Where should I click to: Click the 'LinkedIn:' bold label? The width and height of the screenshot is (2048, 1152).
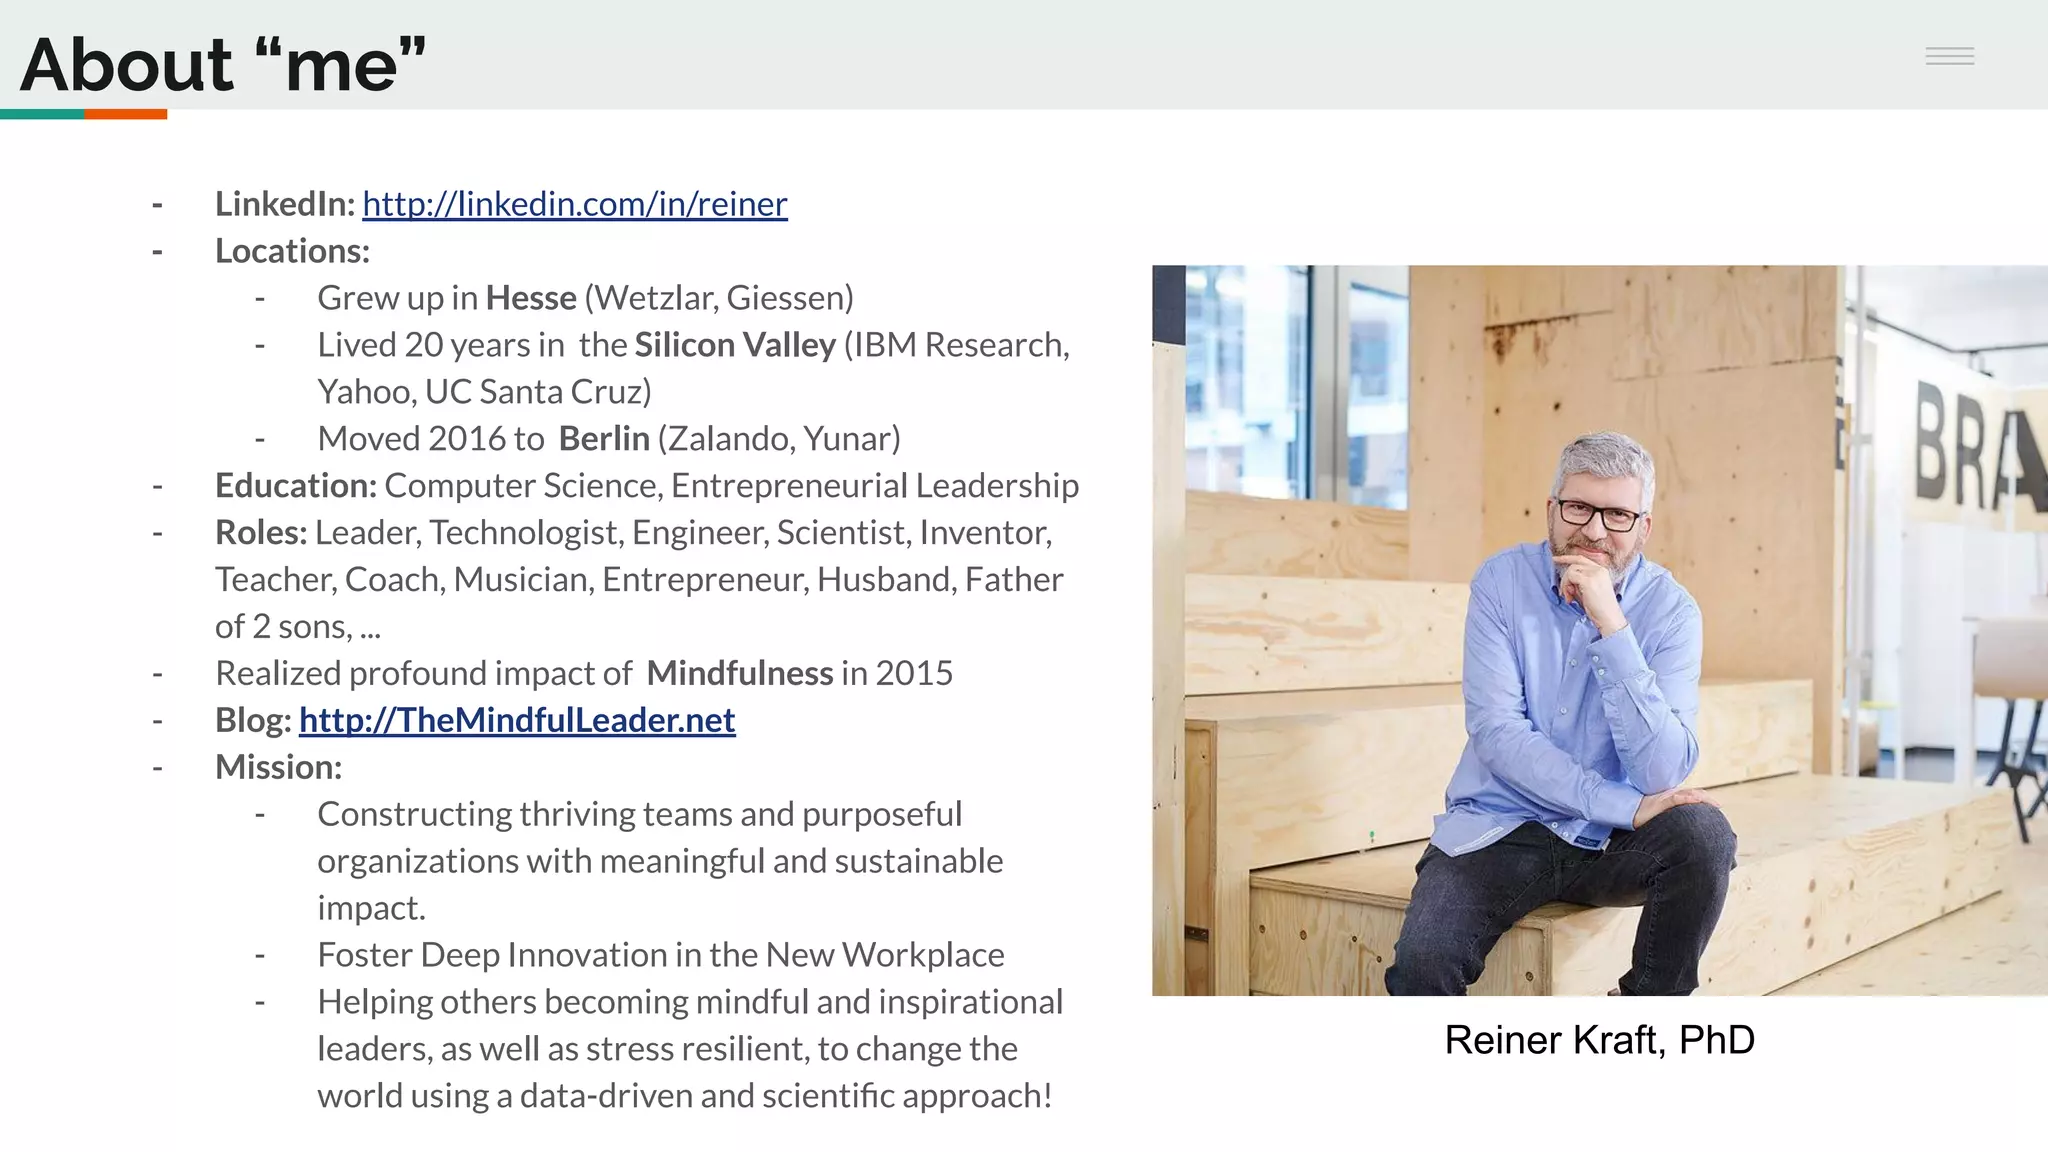click(285, 204)
